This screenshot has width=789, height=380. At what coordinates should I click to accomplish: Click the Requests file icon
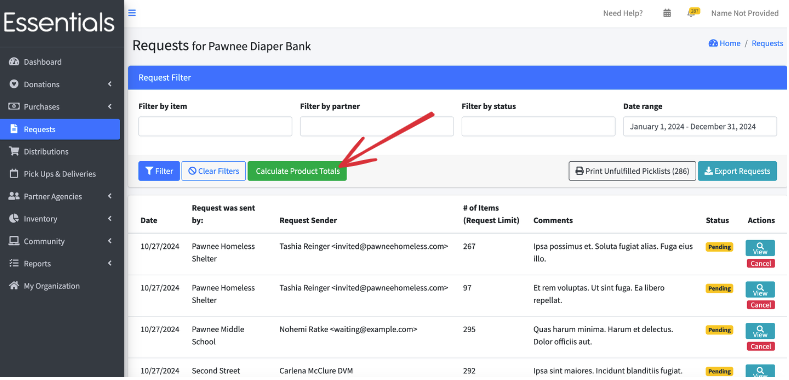coord(14,129)
